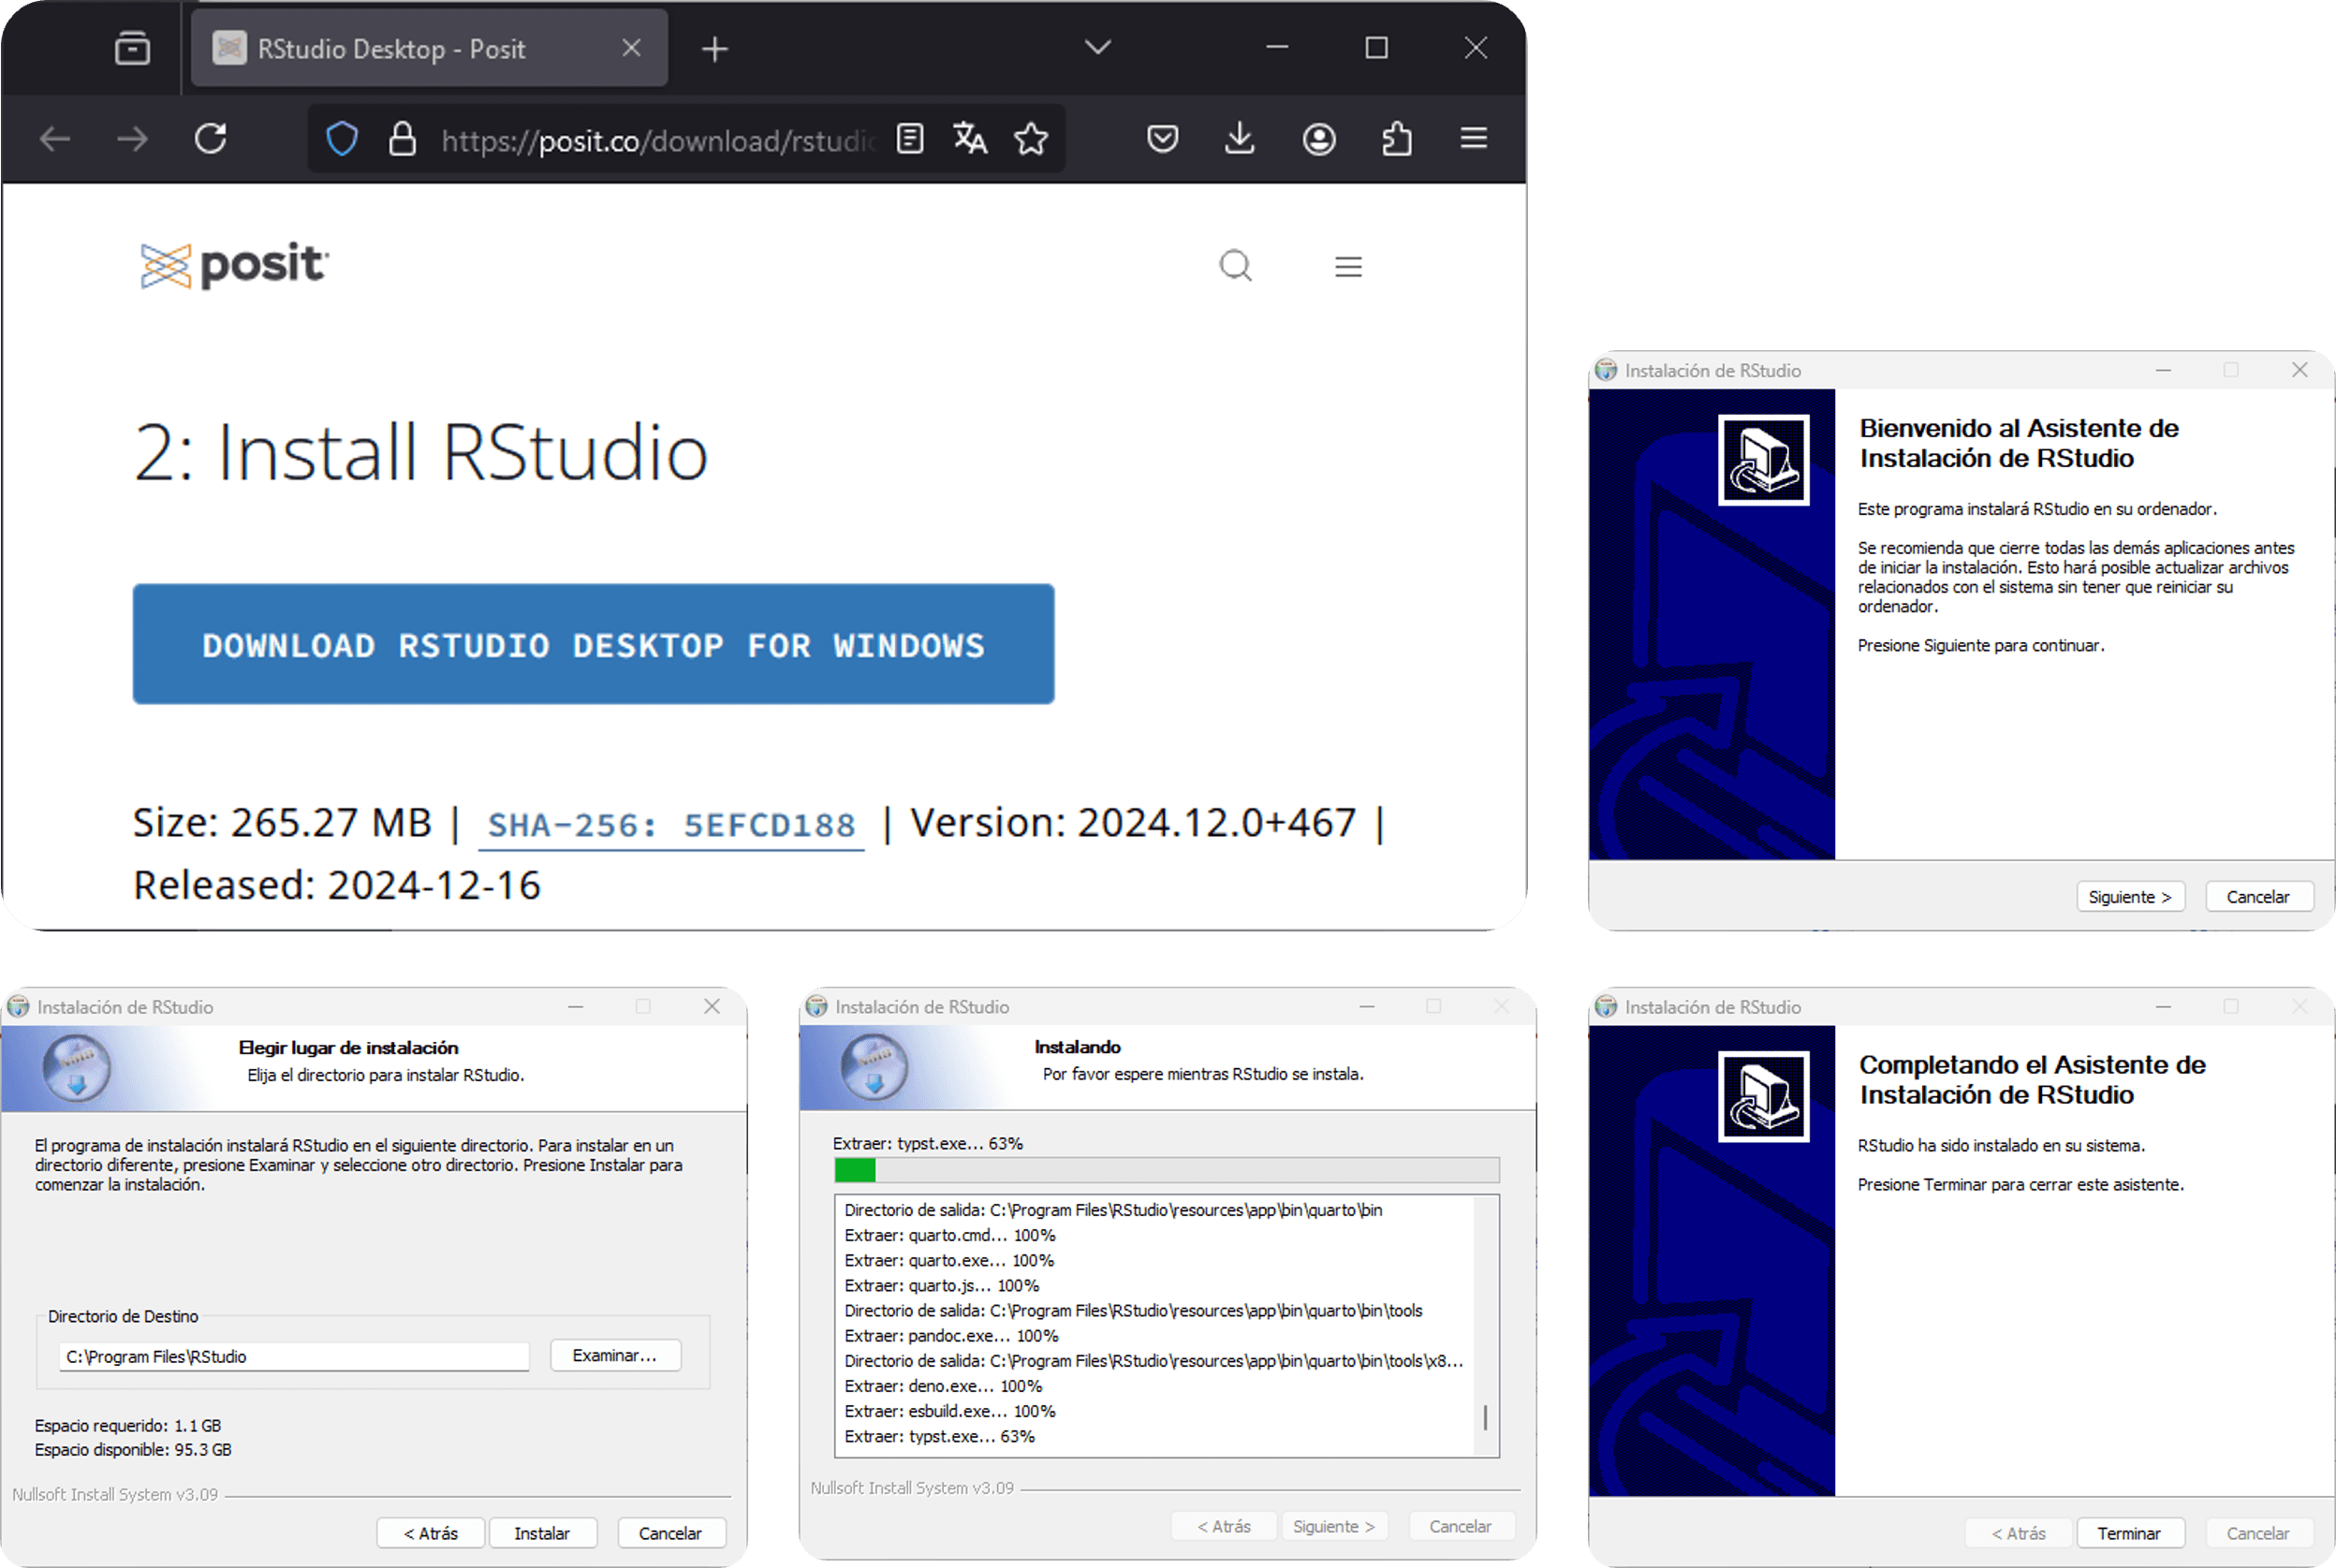Close the Bienvenido installer window
The width and height of the screenshot is (2336, 1568).
click(2300, 370)
